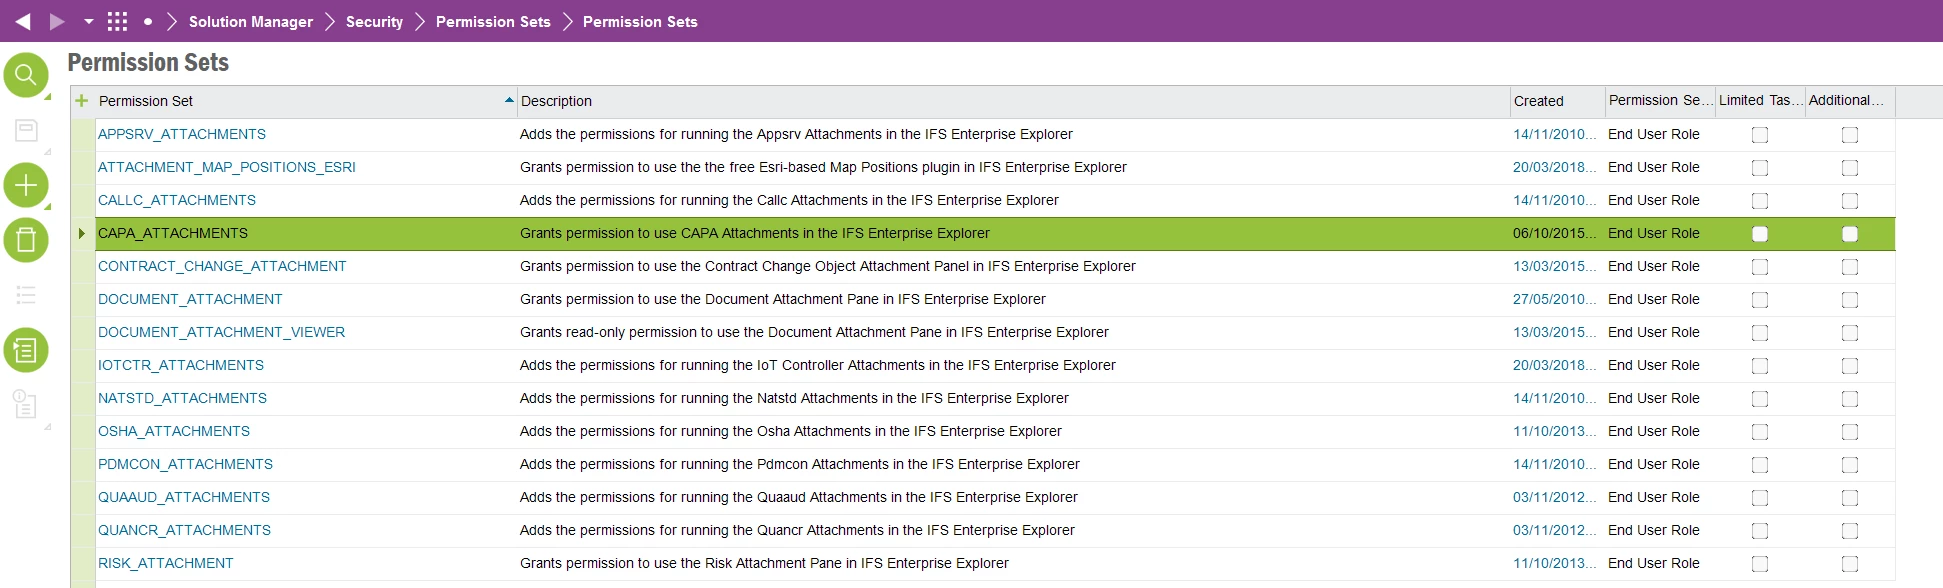Click the Description column header
The image size is (1943, 588).
[x=556, y=101]
